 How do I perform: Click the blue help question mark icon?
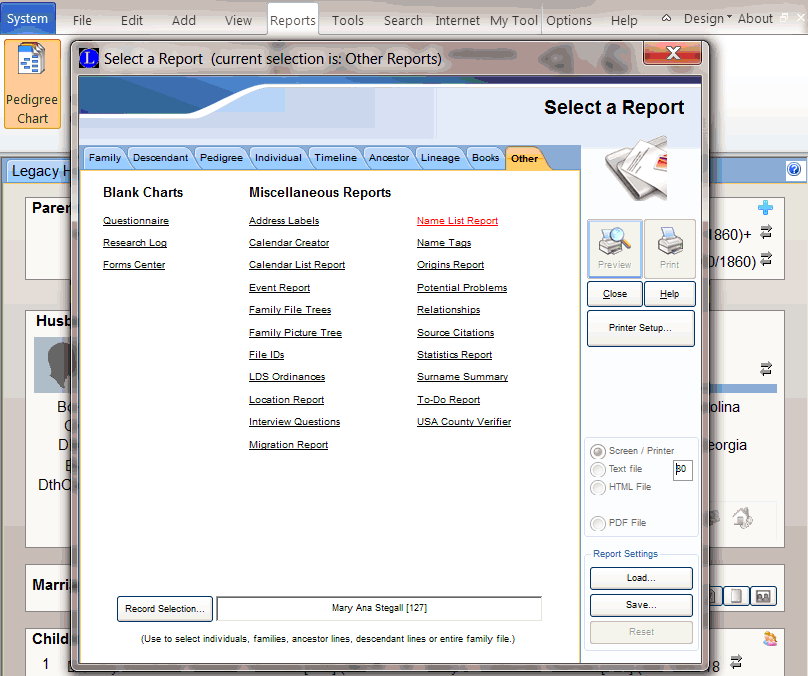(794, 170)
